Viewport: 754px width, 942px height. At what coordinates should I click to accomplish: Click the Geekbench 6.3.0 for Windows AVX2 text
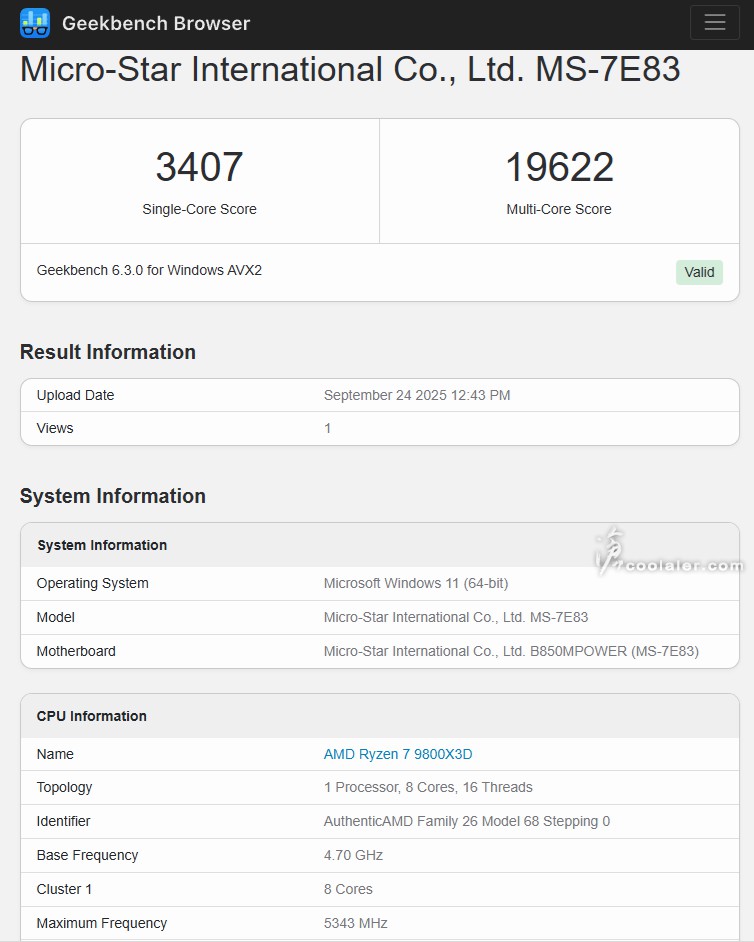coord(149,270)
